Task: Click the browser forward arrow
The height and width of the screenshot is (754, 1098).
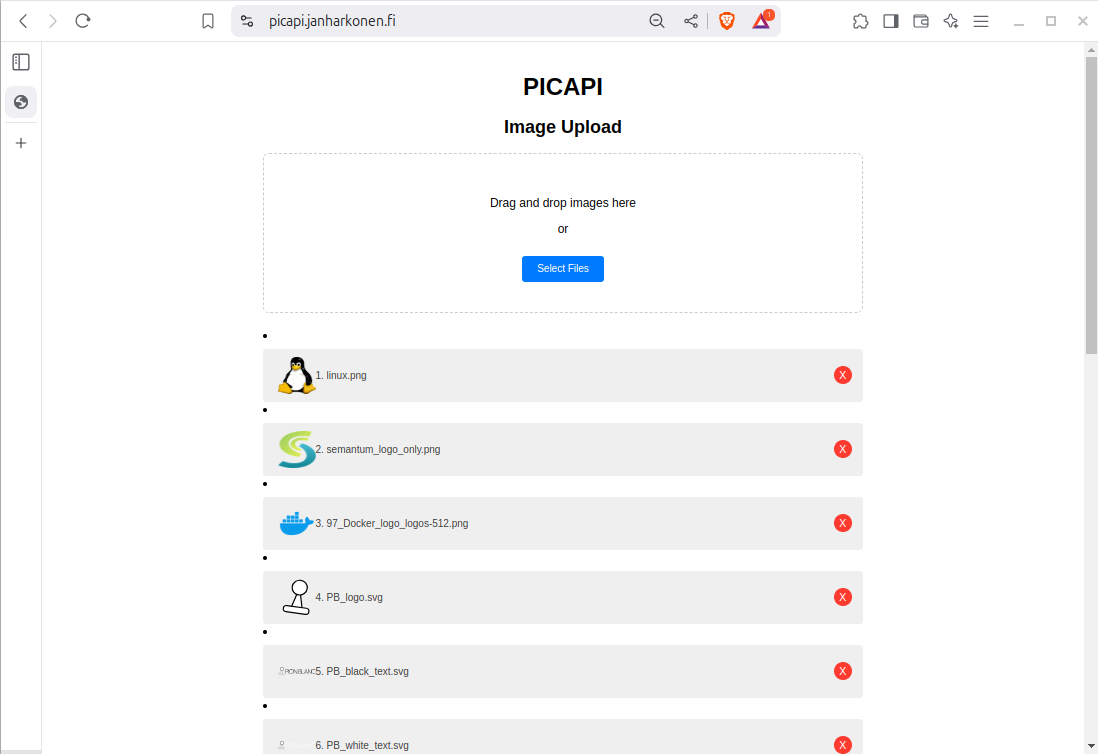Action: (53, 21)
